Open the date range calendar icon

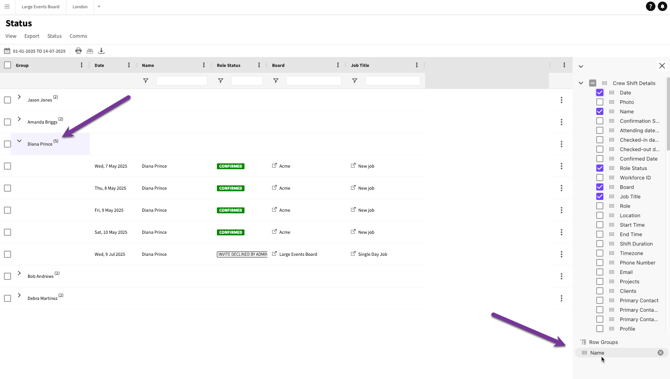[7, 51]
